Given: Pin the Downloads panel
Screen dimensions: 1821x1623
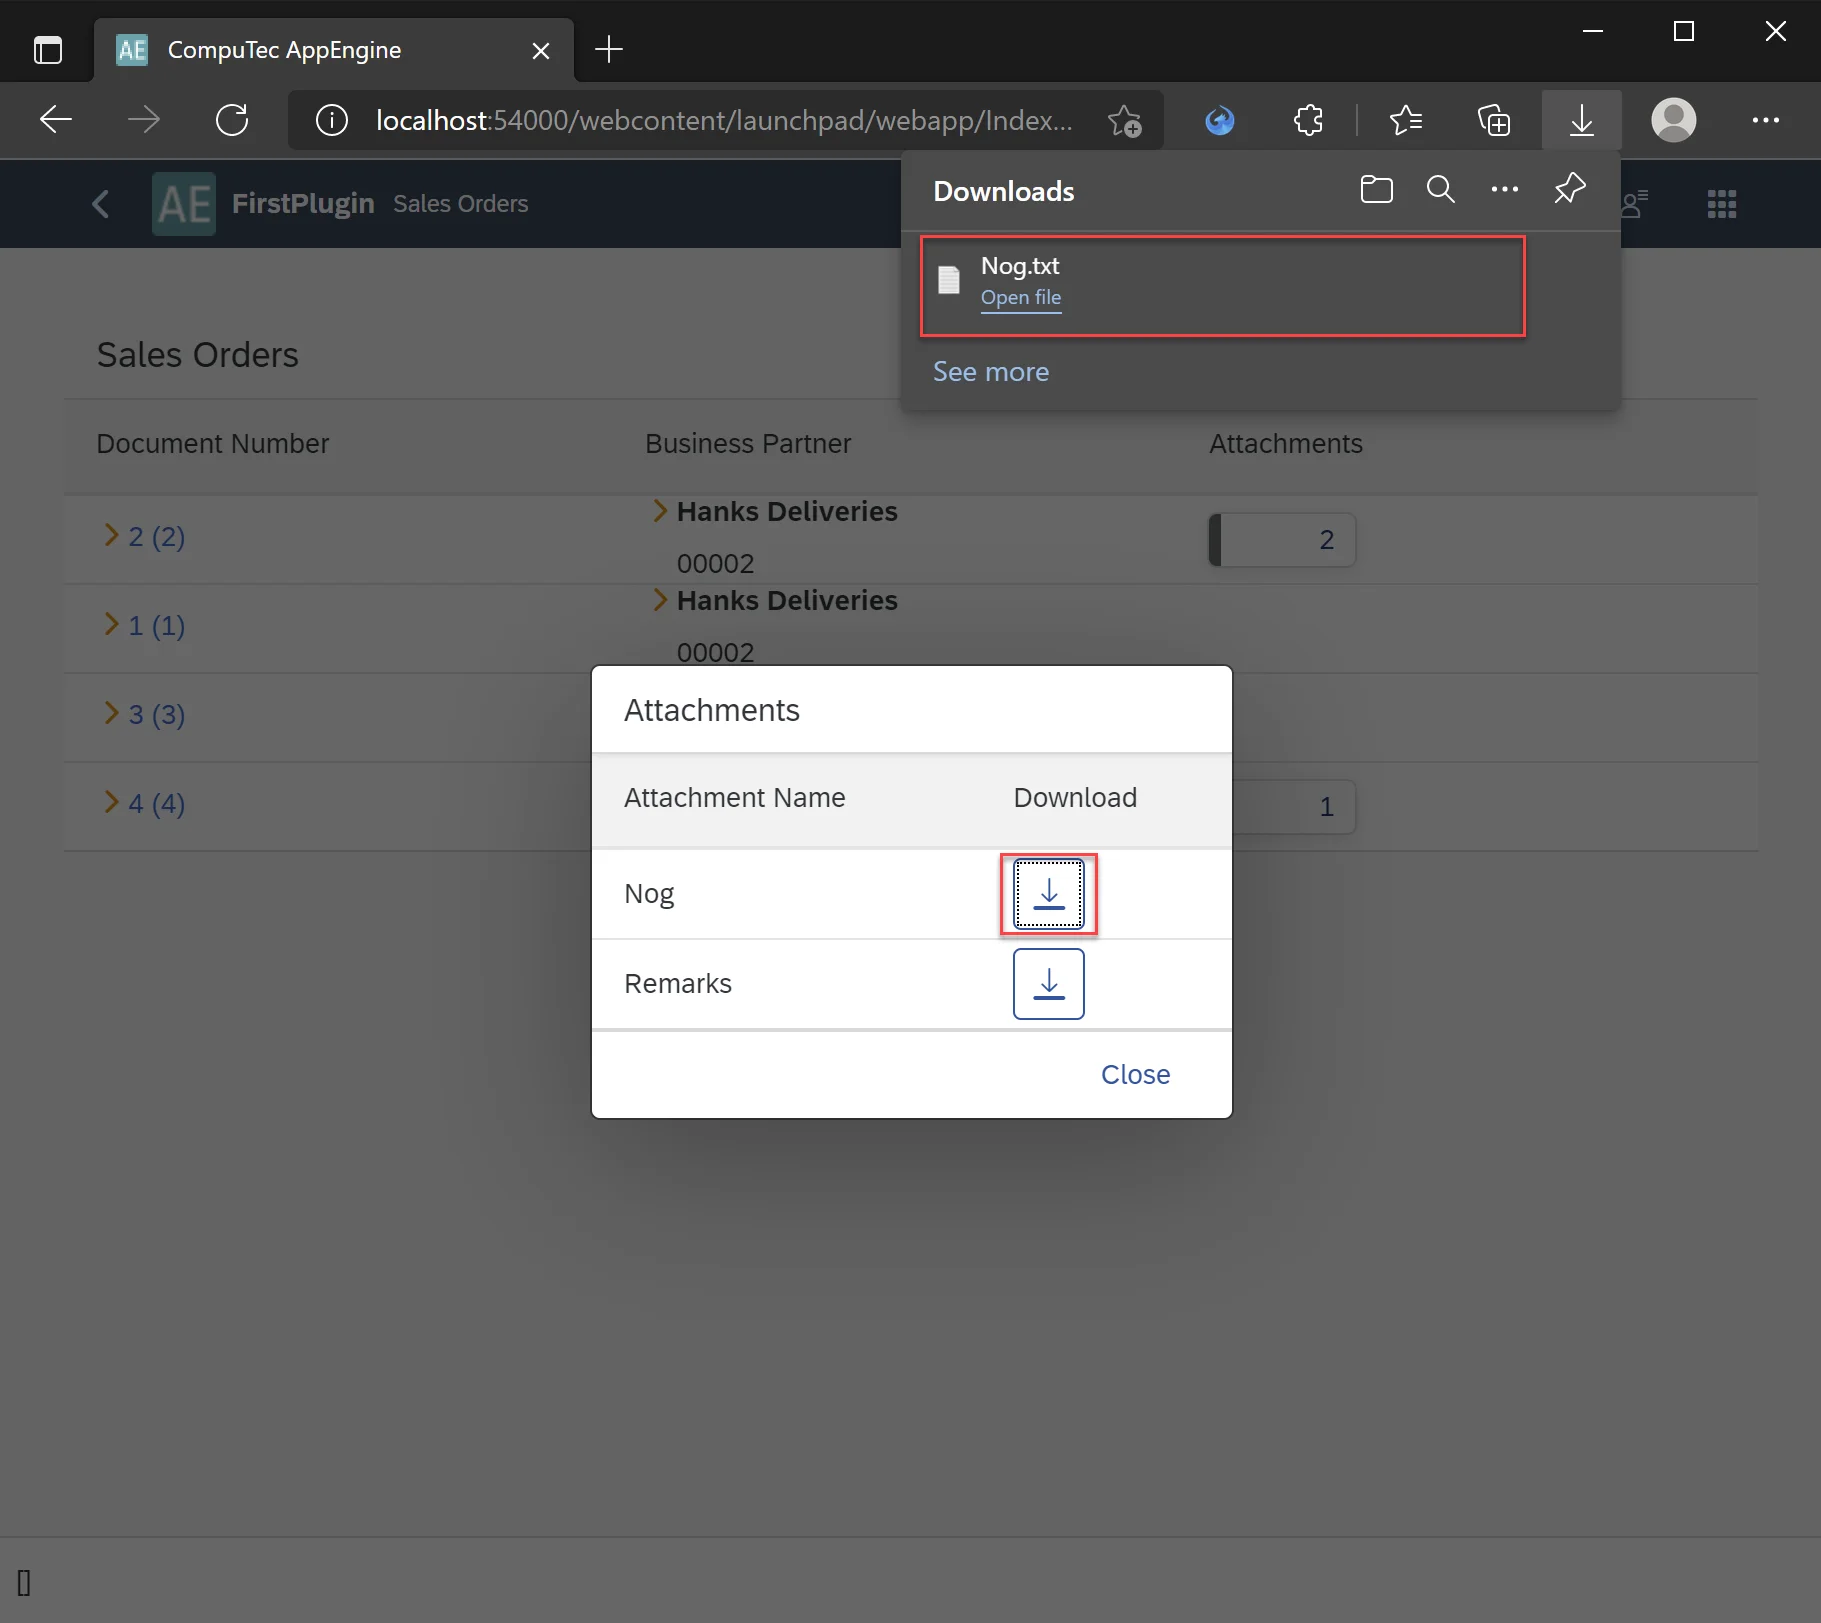Looking at the screenshot, I should pos(1569,189).
